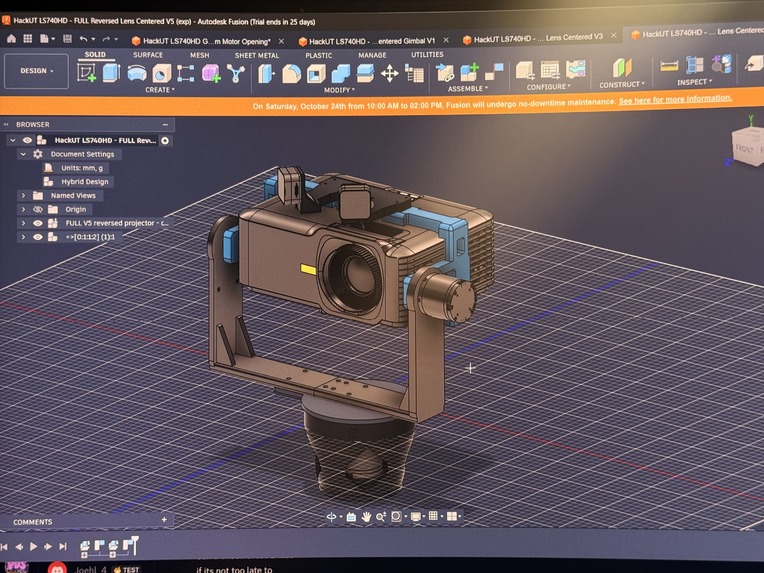
Task: Click the ViewCube FRONT face
Action: click(744, 148)
